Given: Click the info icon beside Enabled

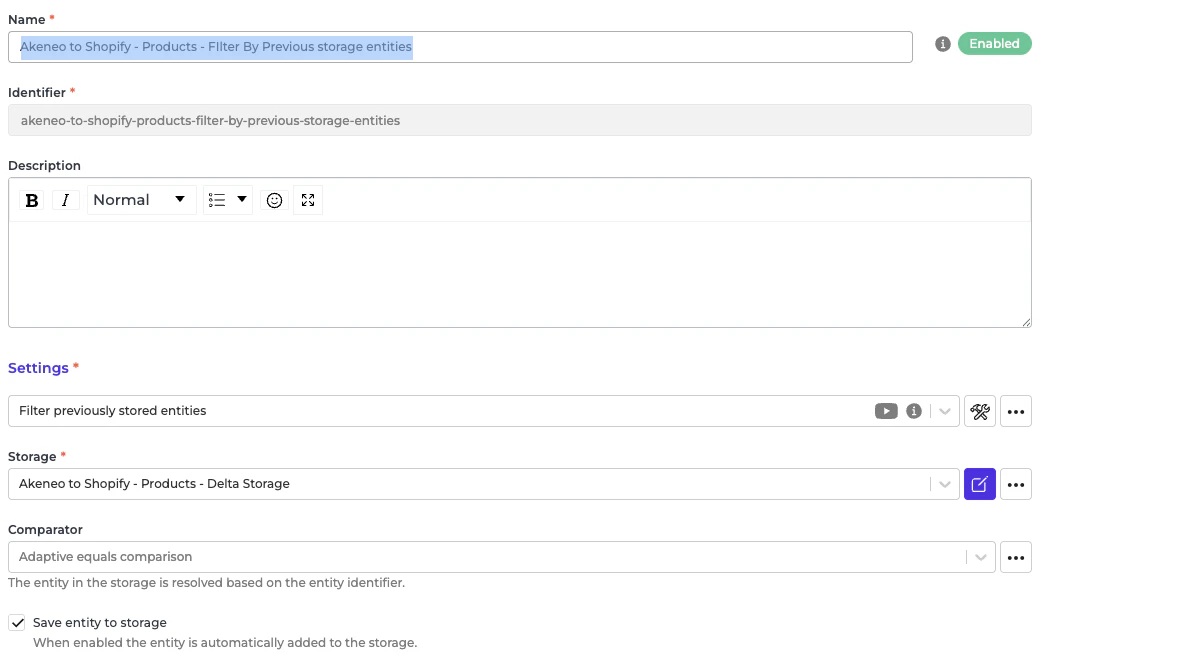Looking at the screenshot, I should click(943, 44).
